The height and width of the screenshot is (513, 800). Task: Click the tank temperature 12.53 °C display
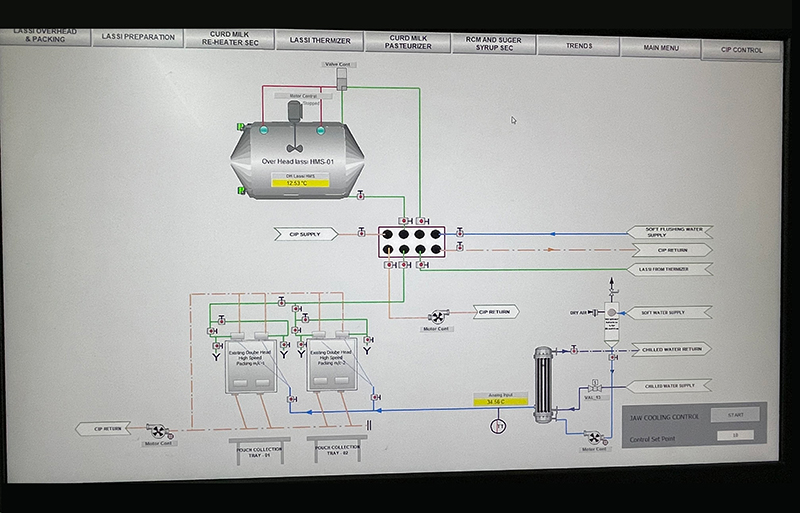click(x=295, y=183)
